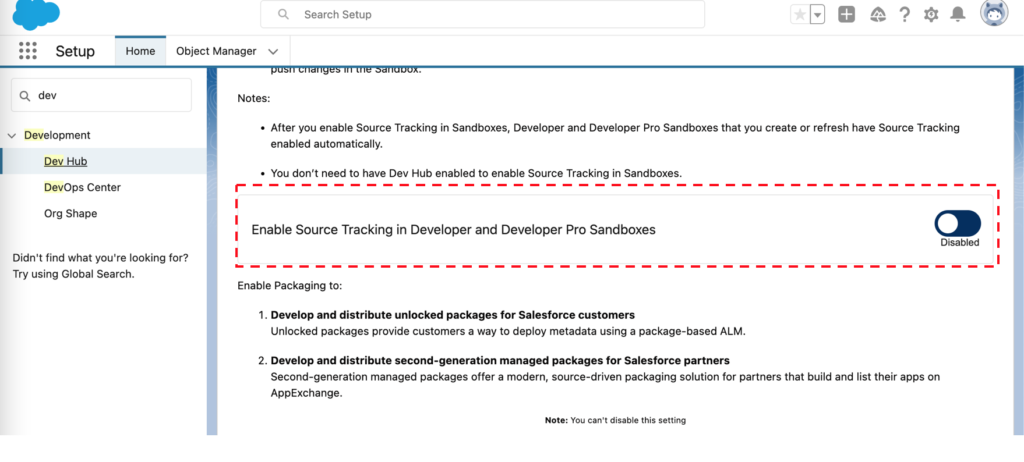The height and width of the screenshot is (462, 1024).
Task: Click the 'Enable Source Tracking in Developer and Developer Pro Sandboxes' label
Action: point(453,230)
